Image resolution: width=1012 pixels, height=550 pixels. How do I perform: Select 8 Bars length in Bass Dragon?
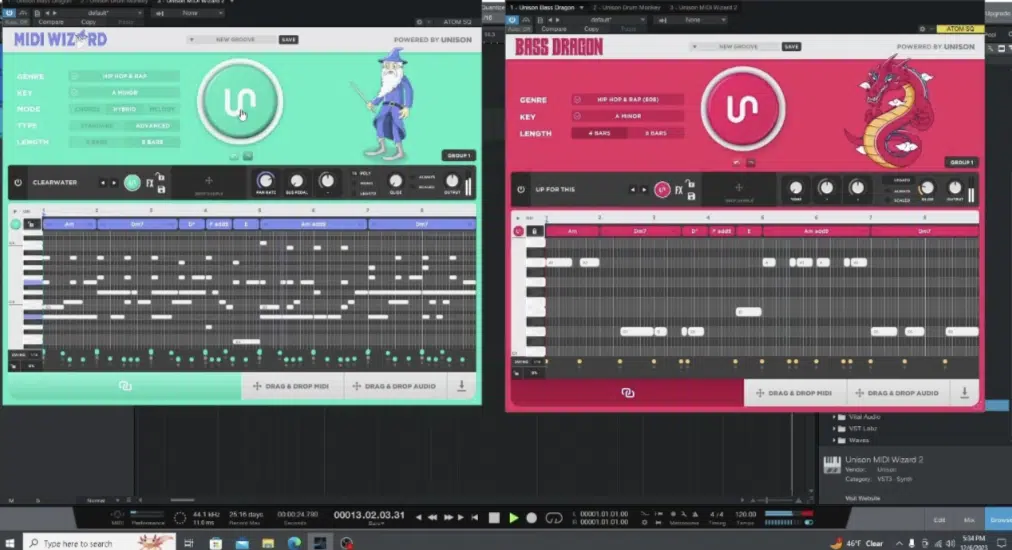[x=655, y=133]
